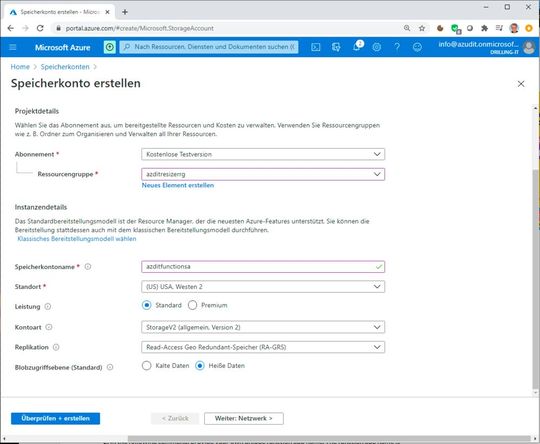540x444 pixels.
Task: Expand the Abonnement dropdown
Action: 263,154
